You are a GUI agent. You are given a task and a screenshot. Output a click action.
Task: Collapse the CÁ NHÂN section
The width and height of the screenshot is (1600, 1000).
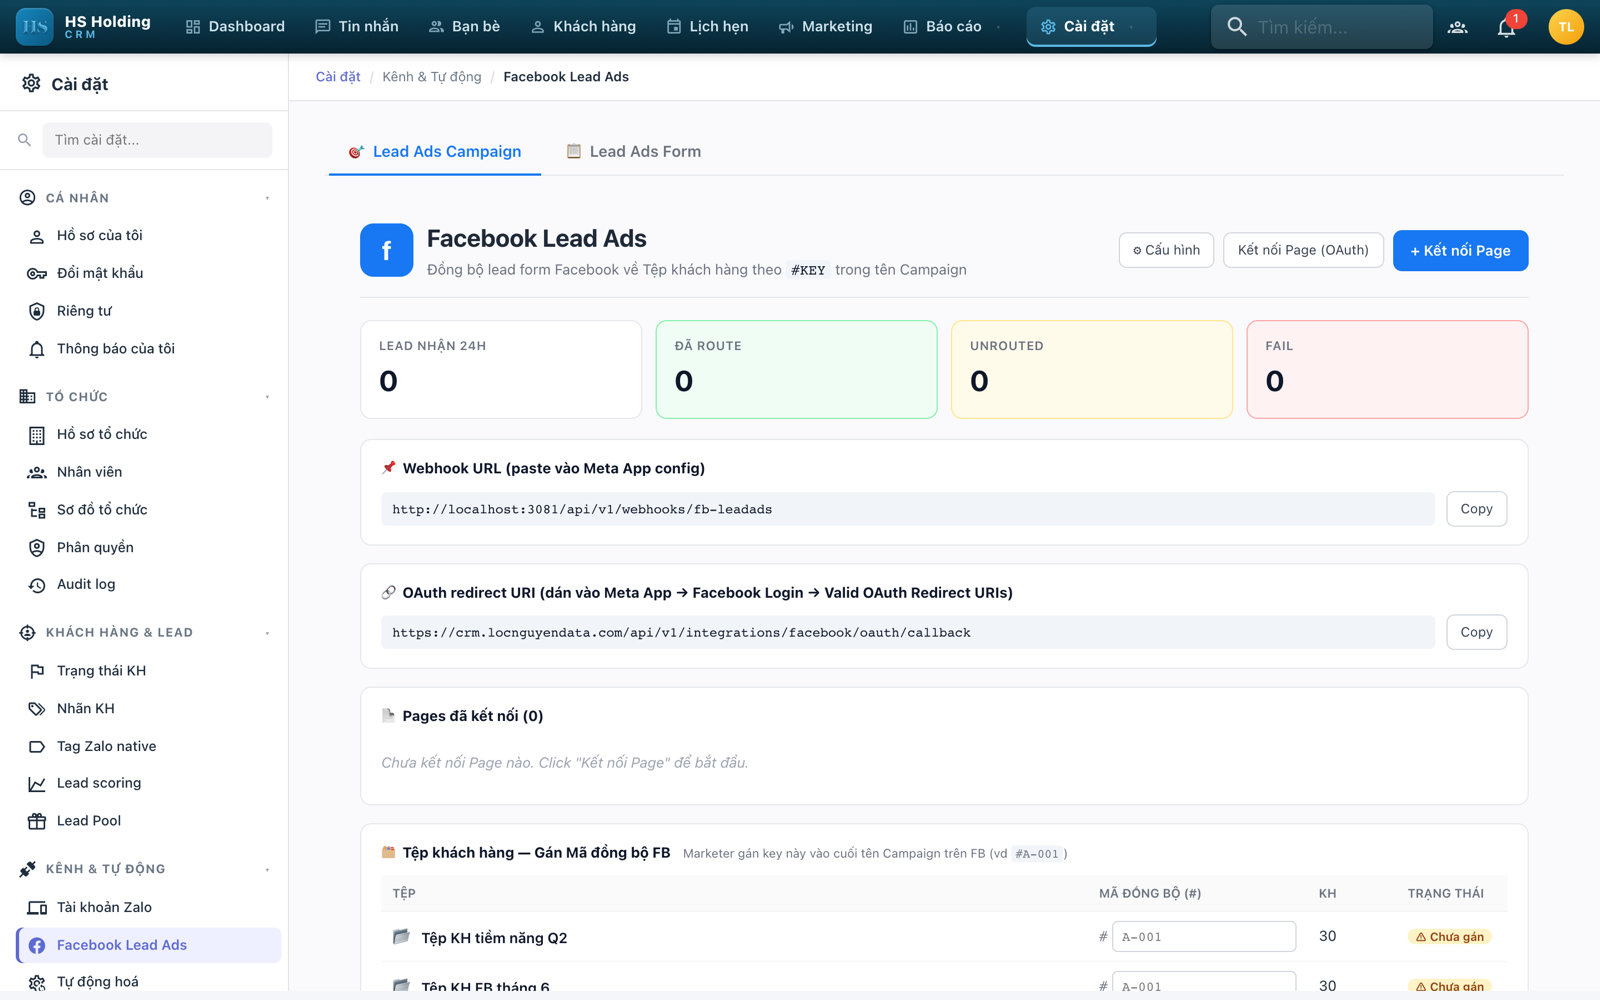pyautogui.click(x=267, y=198)
